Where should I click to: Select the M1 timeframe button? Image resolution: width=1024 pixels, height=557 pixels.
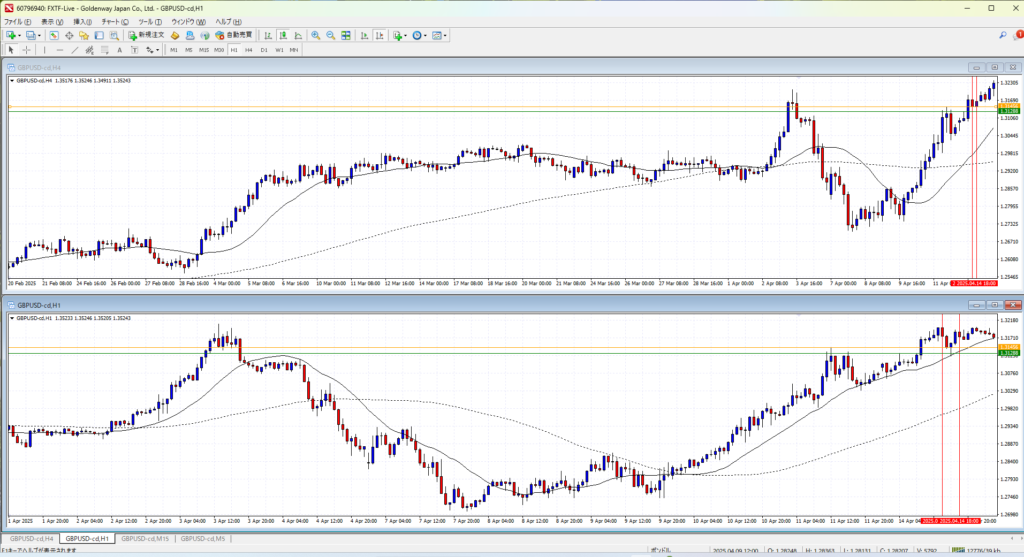coord(173,49)
